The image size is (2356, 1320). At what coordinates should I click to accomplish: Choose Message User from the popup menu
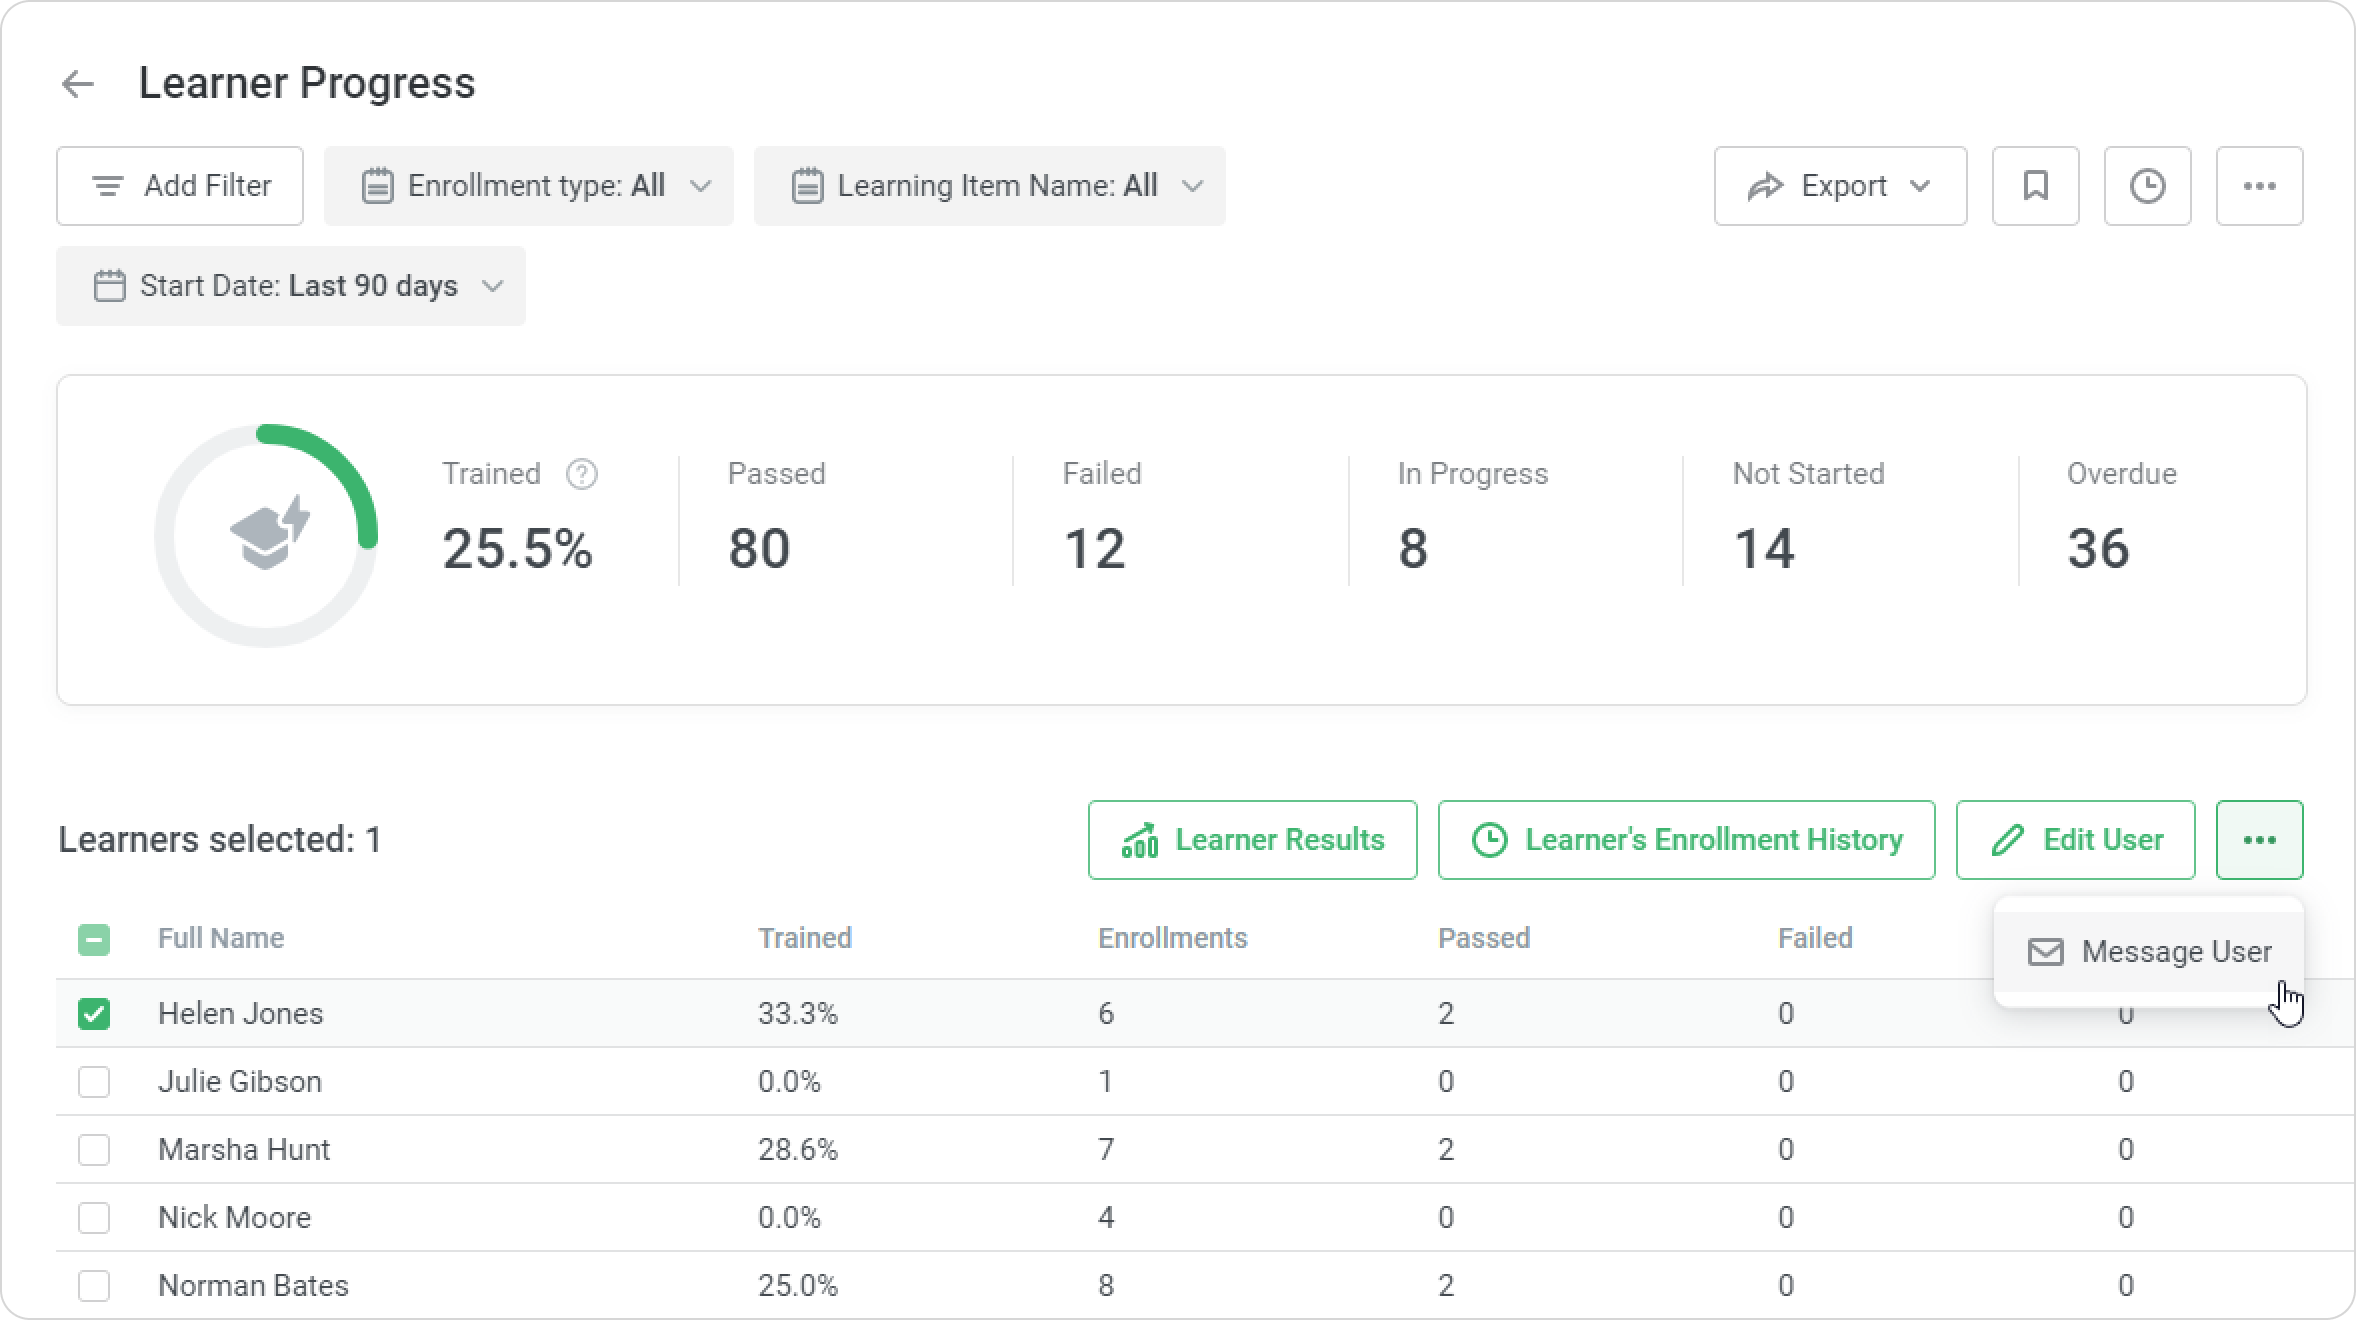pos(2149,952)
